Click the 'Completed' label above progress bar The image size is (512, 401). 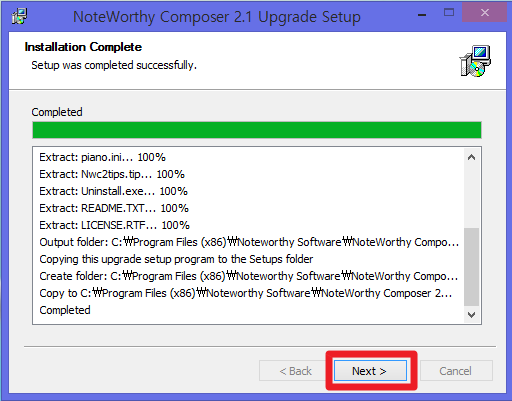click(x=57, y=112)
